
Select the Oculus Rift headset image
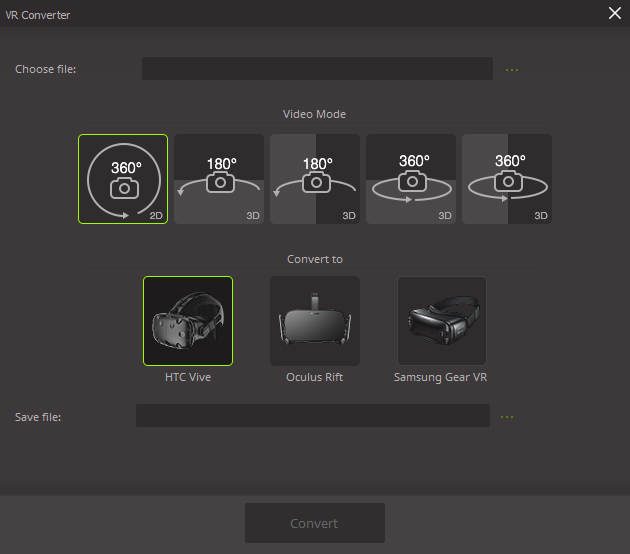click(315, 321)
